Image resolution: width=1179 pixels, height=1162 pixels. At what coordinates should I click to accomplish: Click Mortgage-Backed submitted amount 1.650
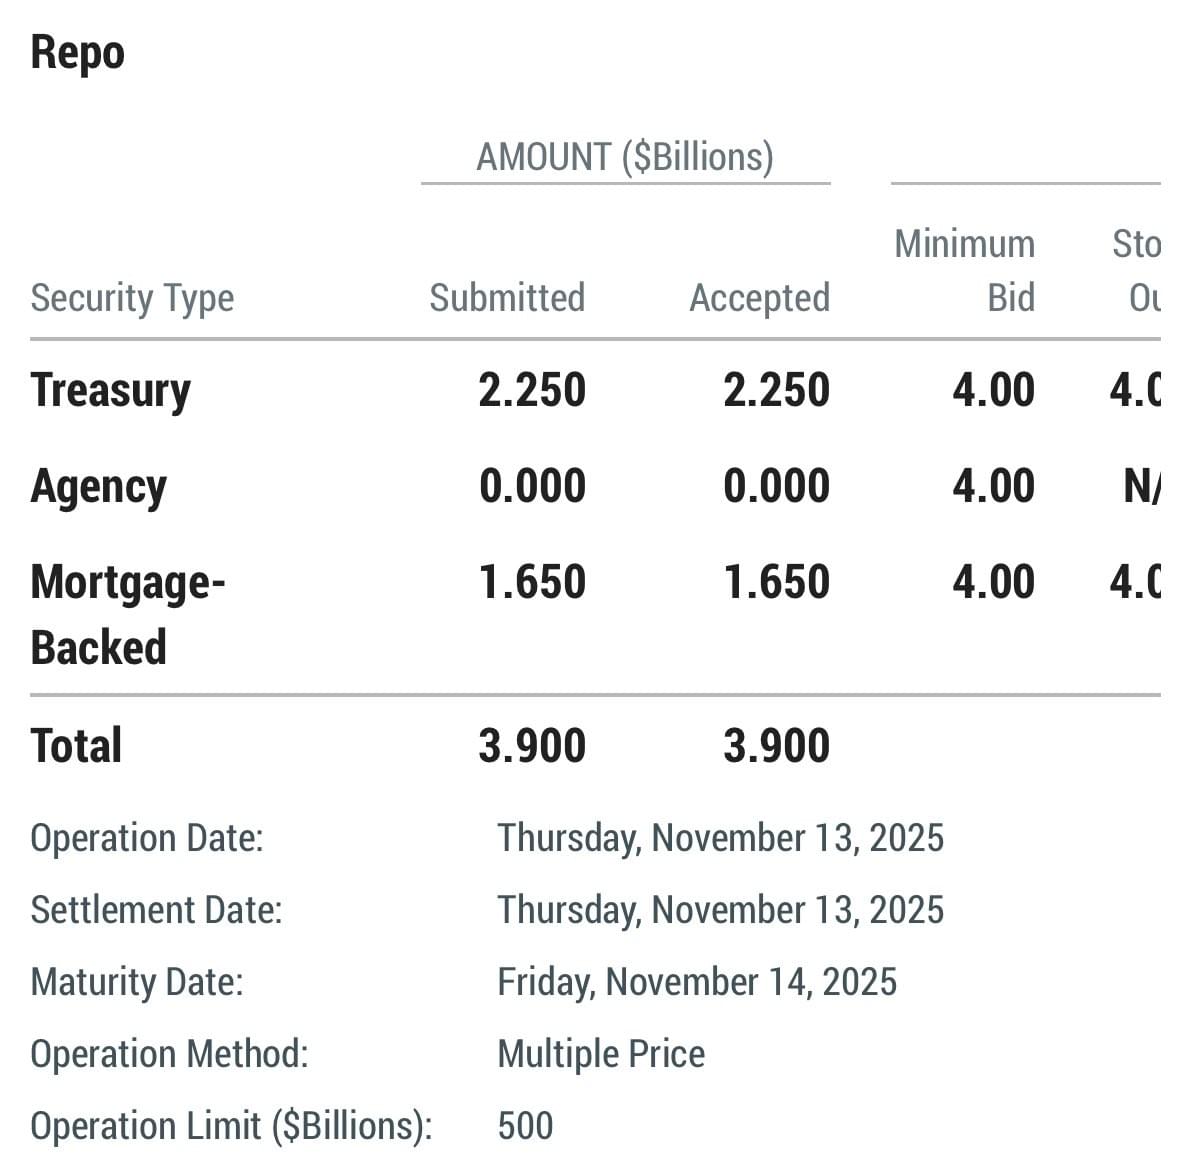(532, 582)
